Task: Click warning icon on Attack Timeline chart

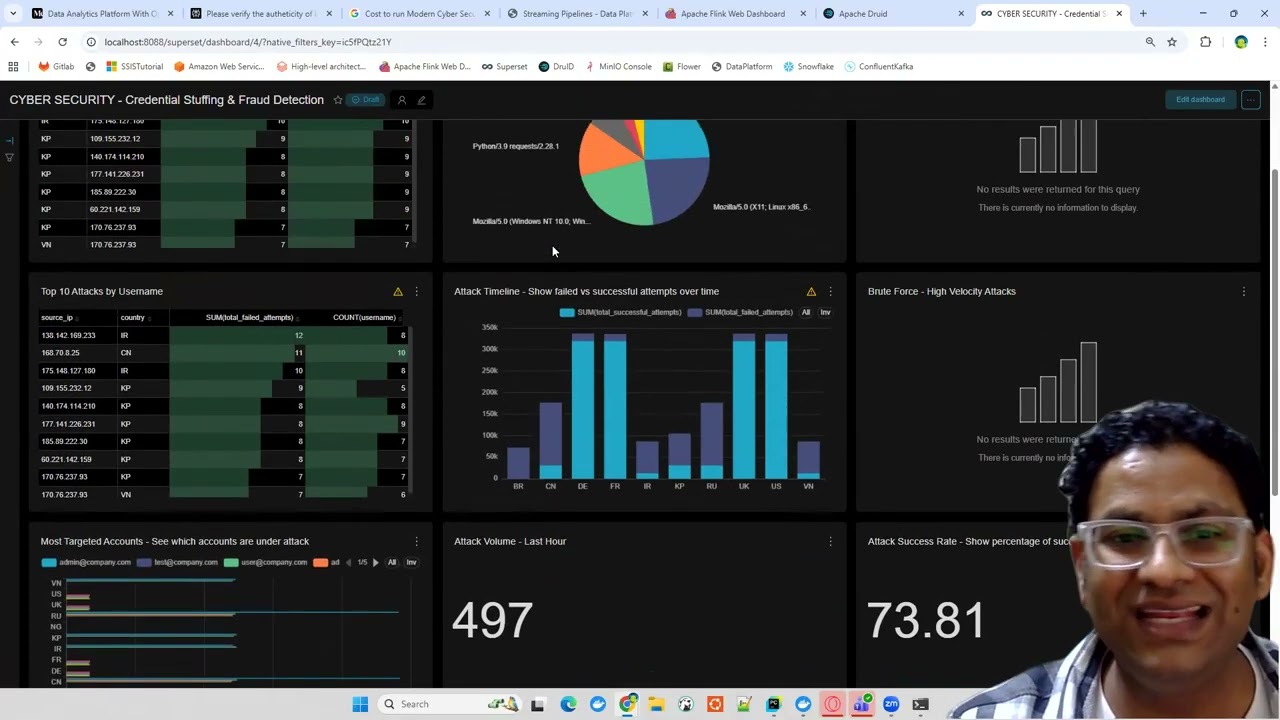Action: 811,291
